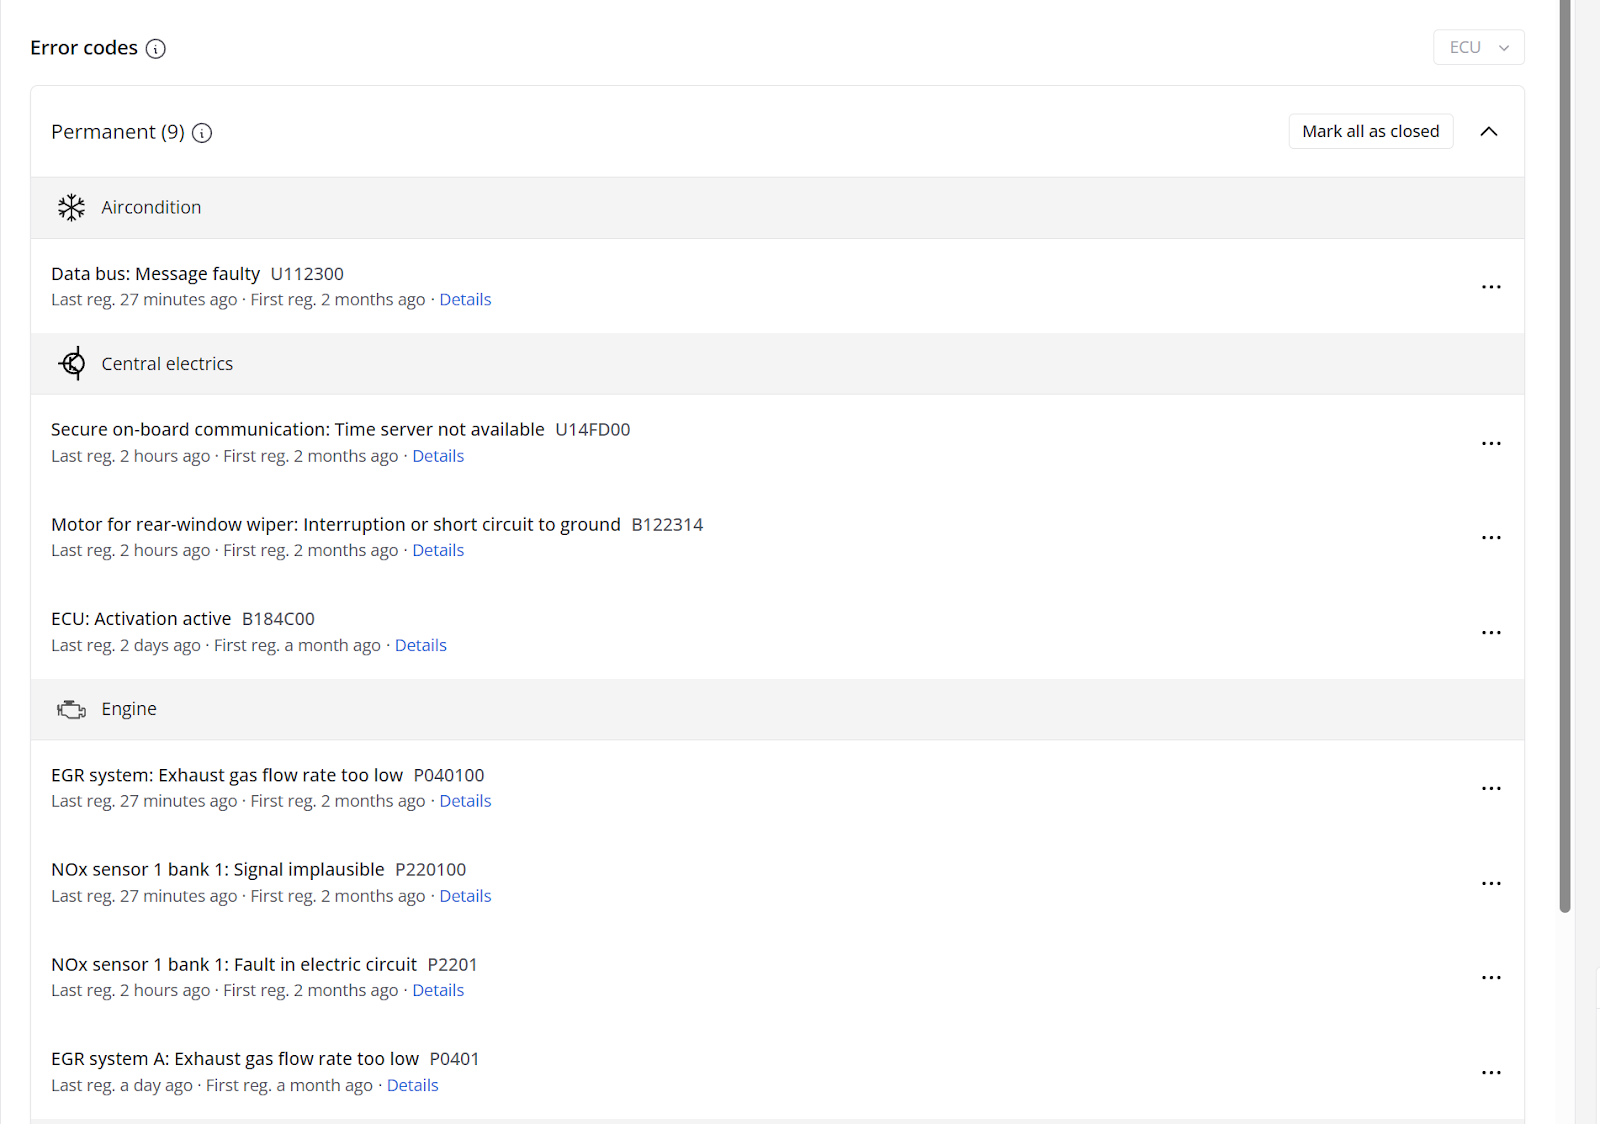The image size is (1600, 1124).
Task: Open Details for Data bus message faulty
Action: 465,300
